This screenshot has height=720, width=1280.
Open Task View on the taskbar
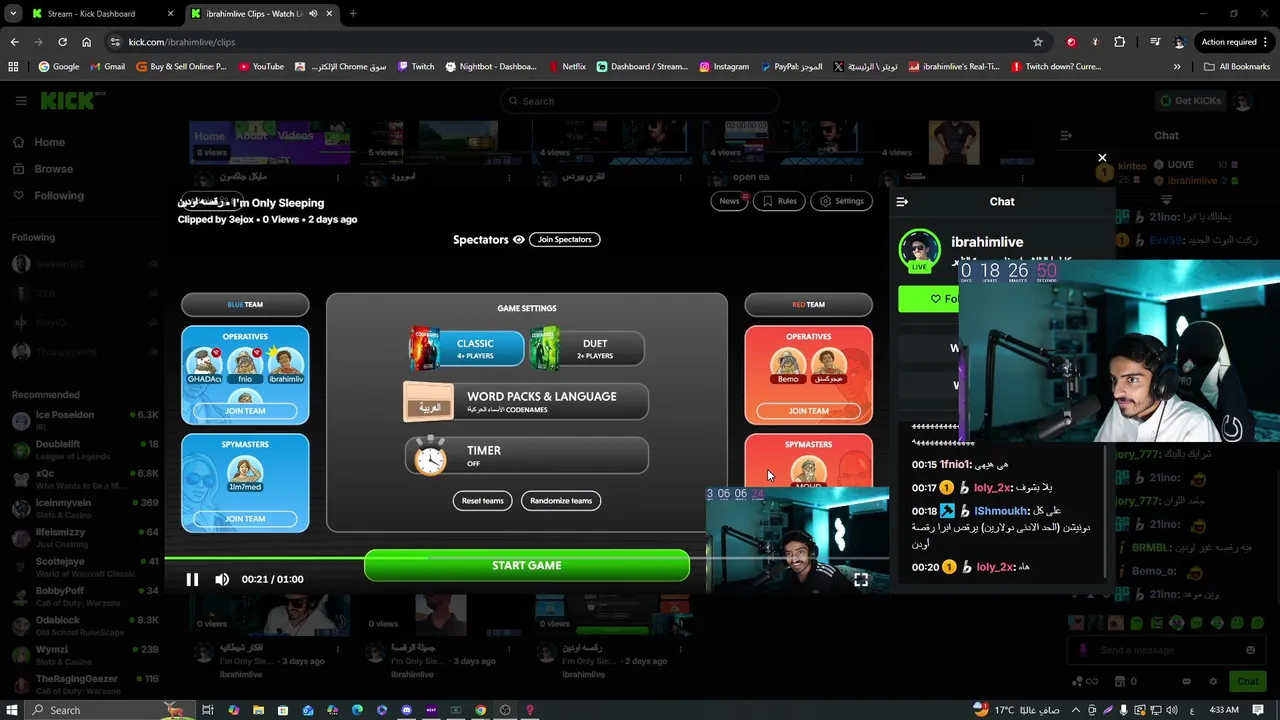point(208,710)
